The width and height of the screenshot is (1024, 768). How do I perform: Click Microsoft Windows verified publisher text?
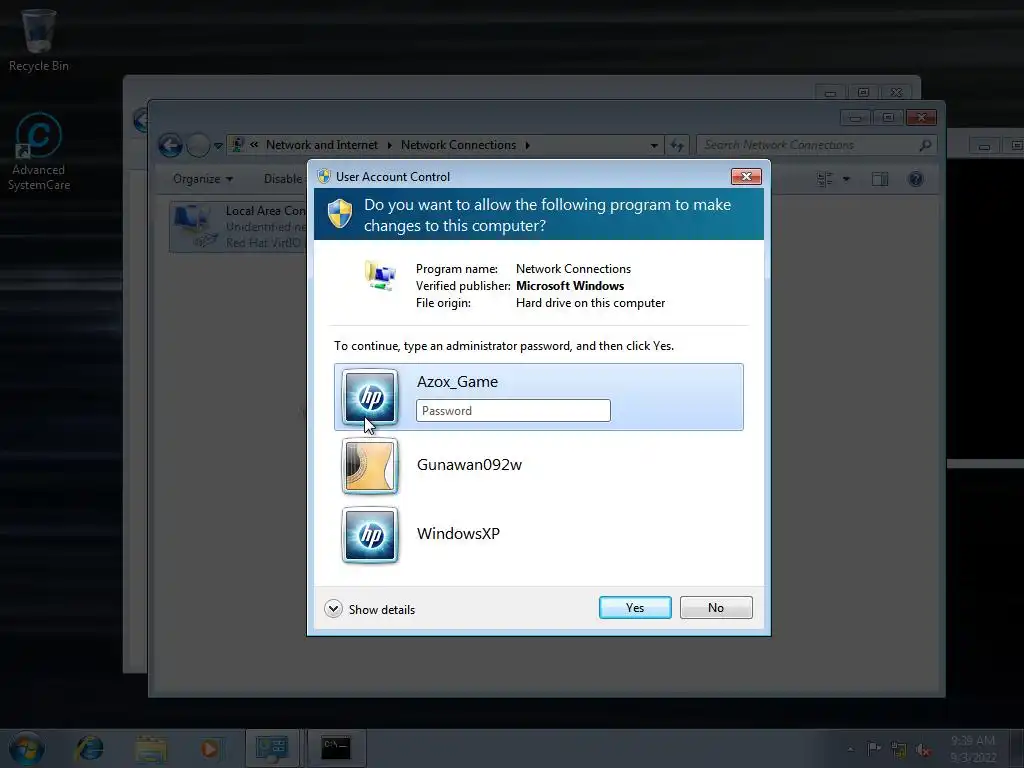pos(569,286)
